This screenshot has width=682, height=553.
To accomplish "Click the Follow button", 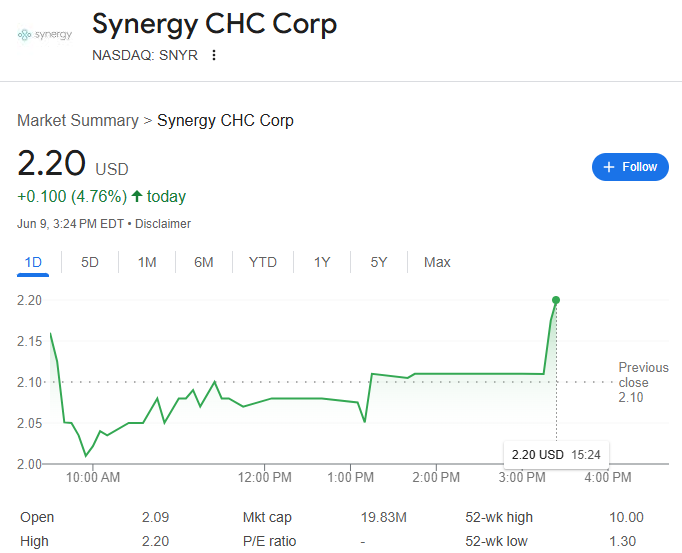I will [630, 167].
